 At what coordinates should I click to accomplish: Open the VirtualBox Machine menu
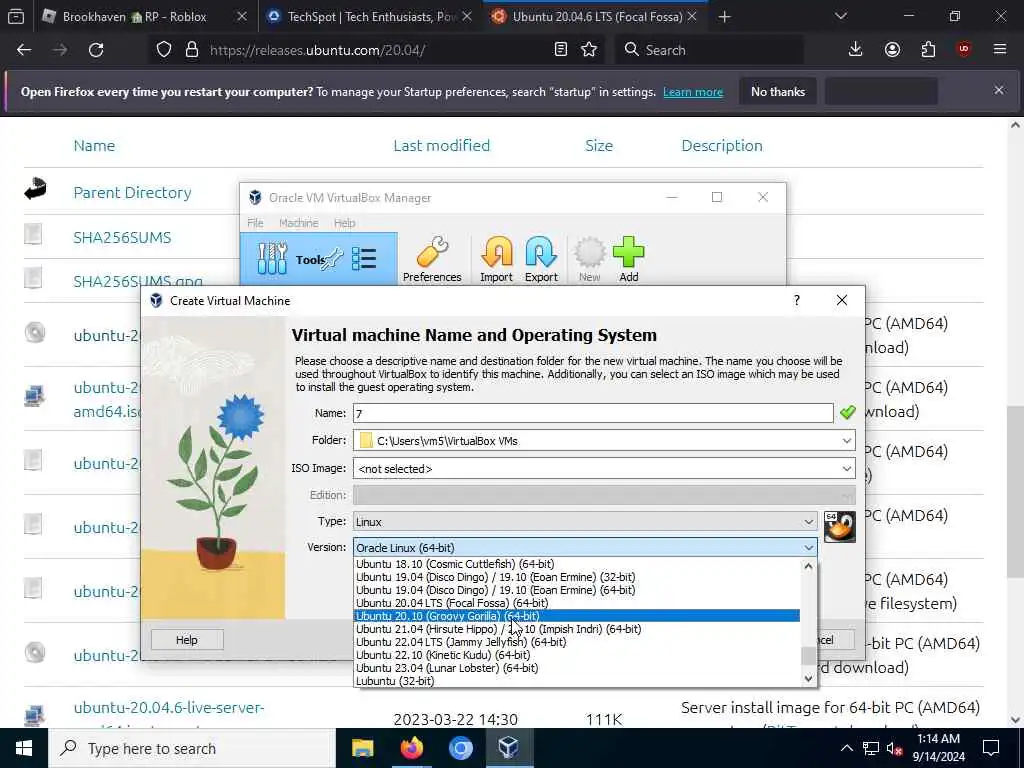coord(298,223)
